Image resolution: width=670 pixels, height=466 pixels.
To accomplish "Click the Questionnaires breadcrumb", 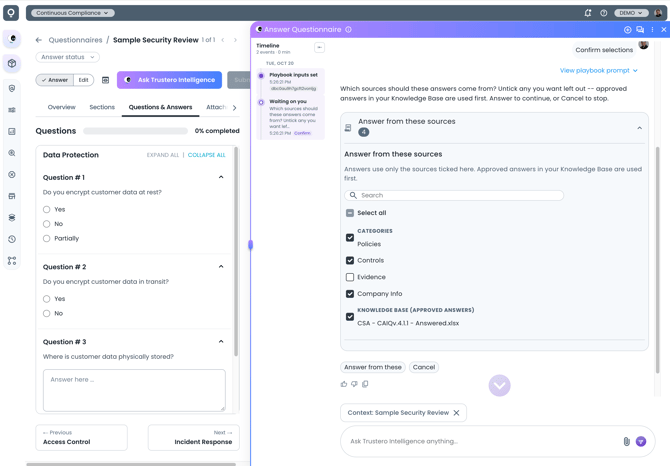I will click(x=75, y=40).
